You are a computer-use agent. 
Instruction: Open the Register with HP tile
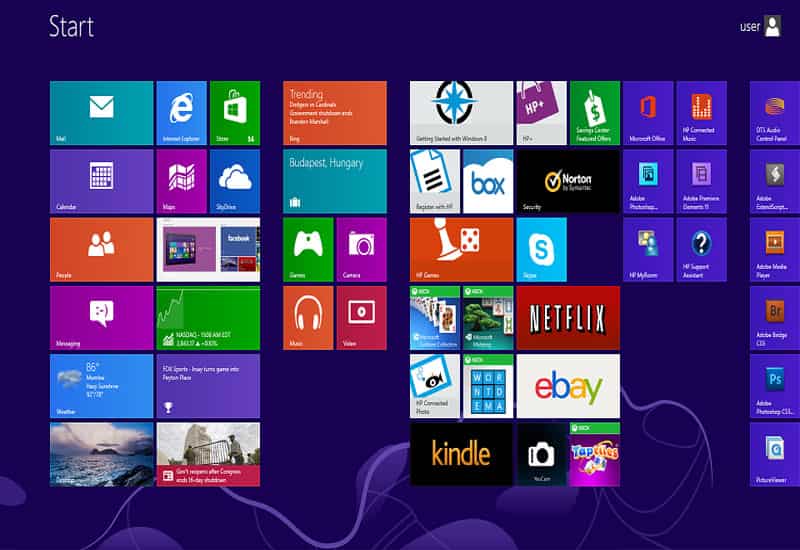435,181
